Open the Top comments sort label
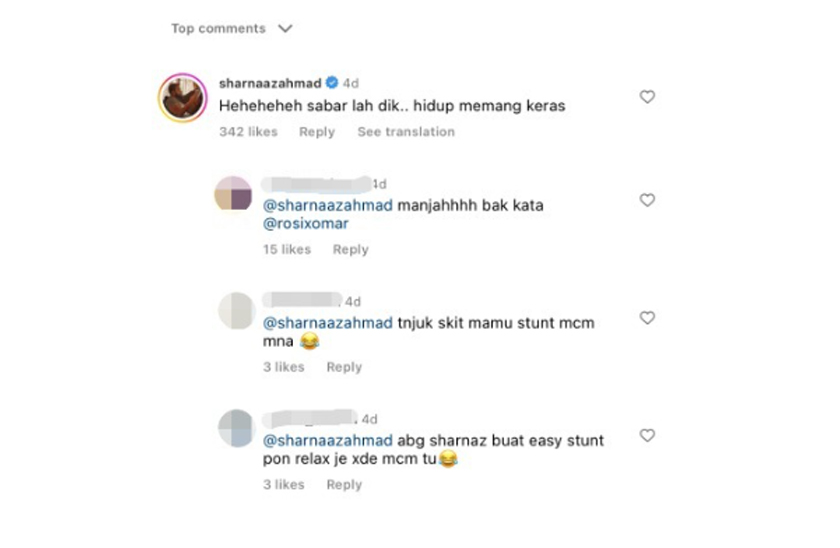 [x=219, y=28]
